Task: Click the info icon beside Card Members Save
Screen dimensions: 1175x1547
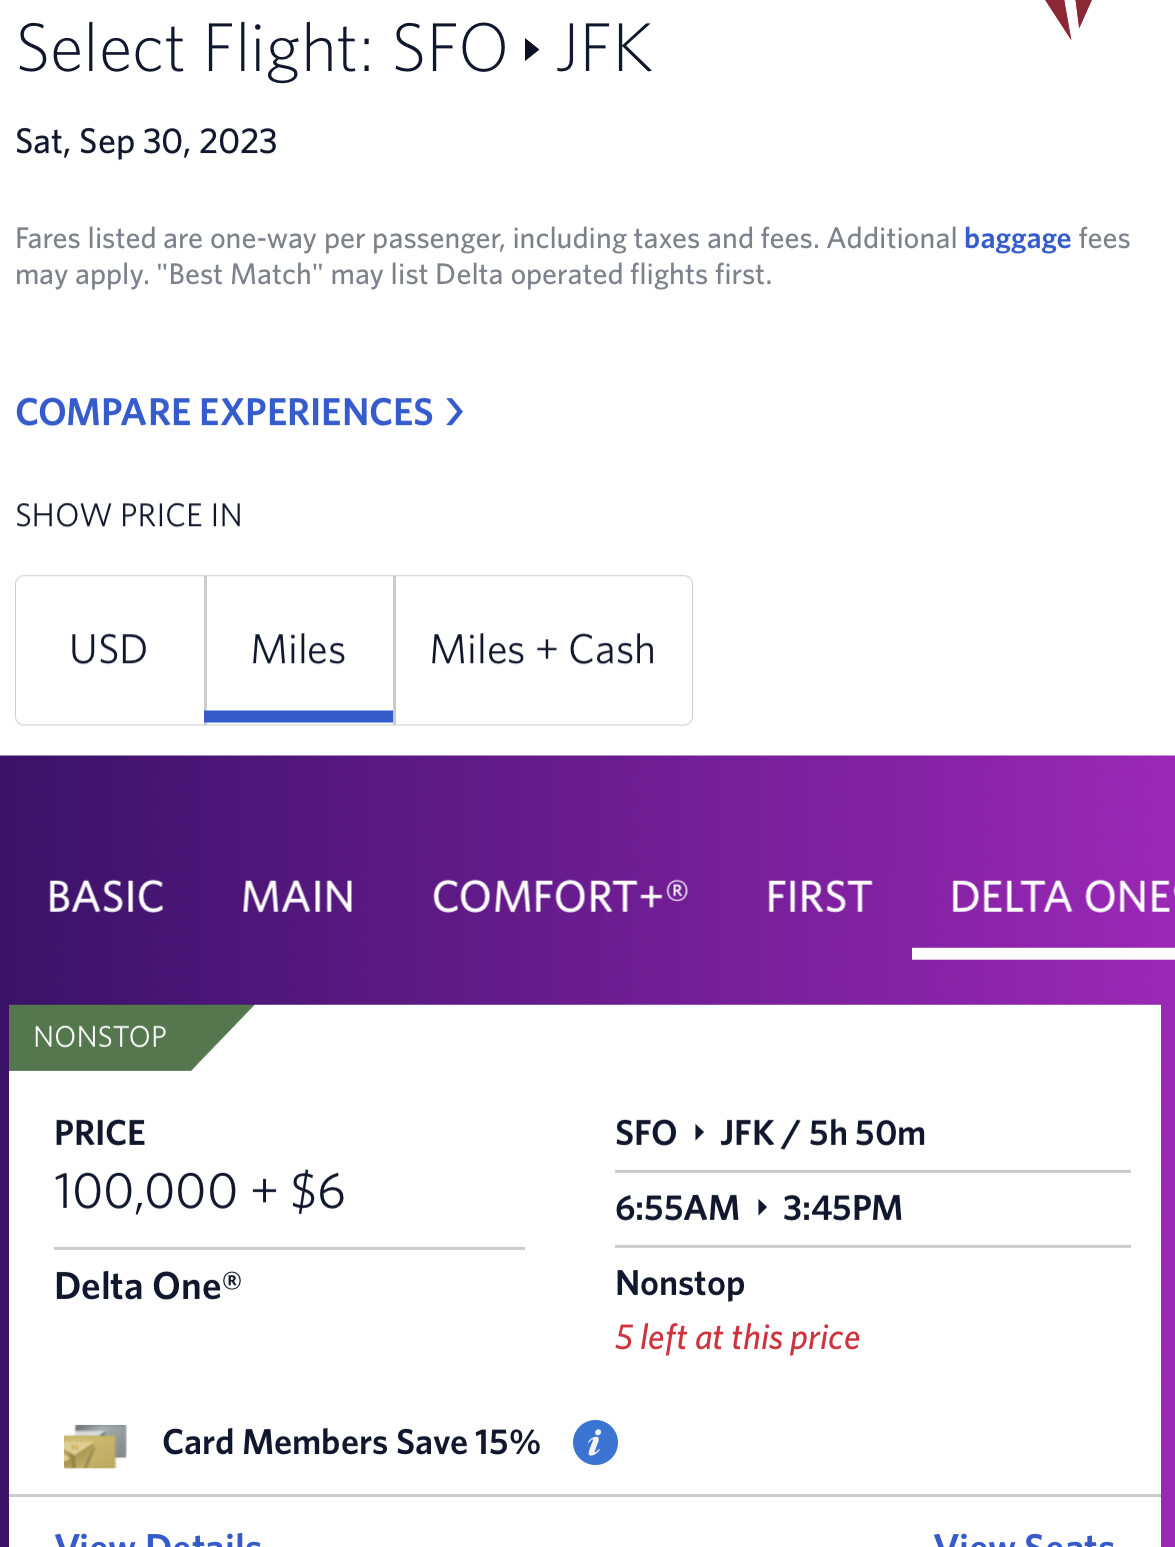Action: click(x=595, y=1443)
